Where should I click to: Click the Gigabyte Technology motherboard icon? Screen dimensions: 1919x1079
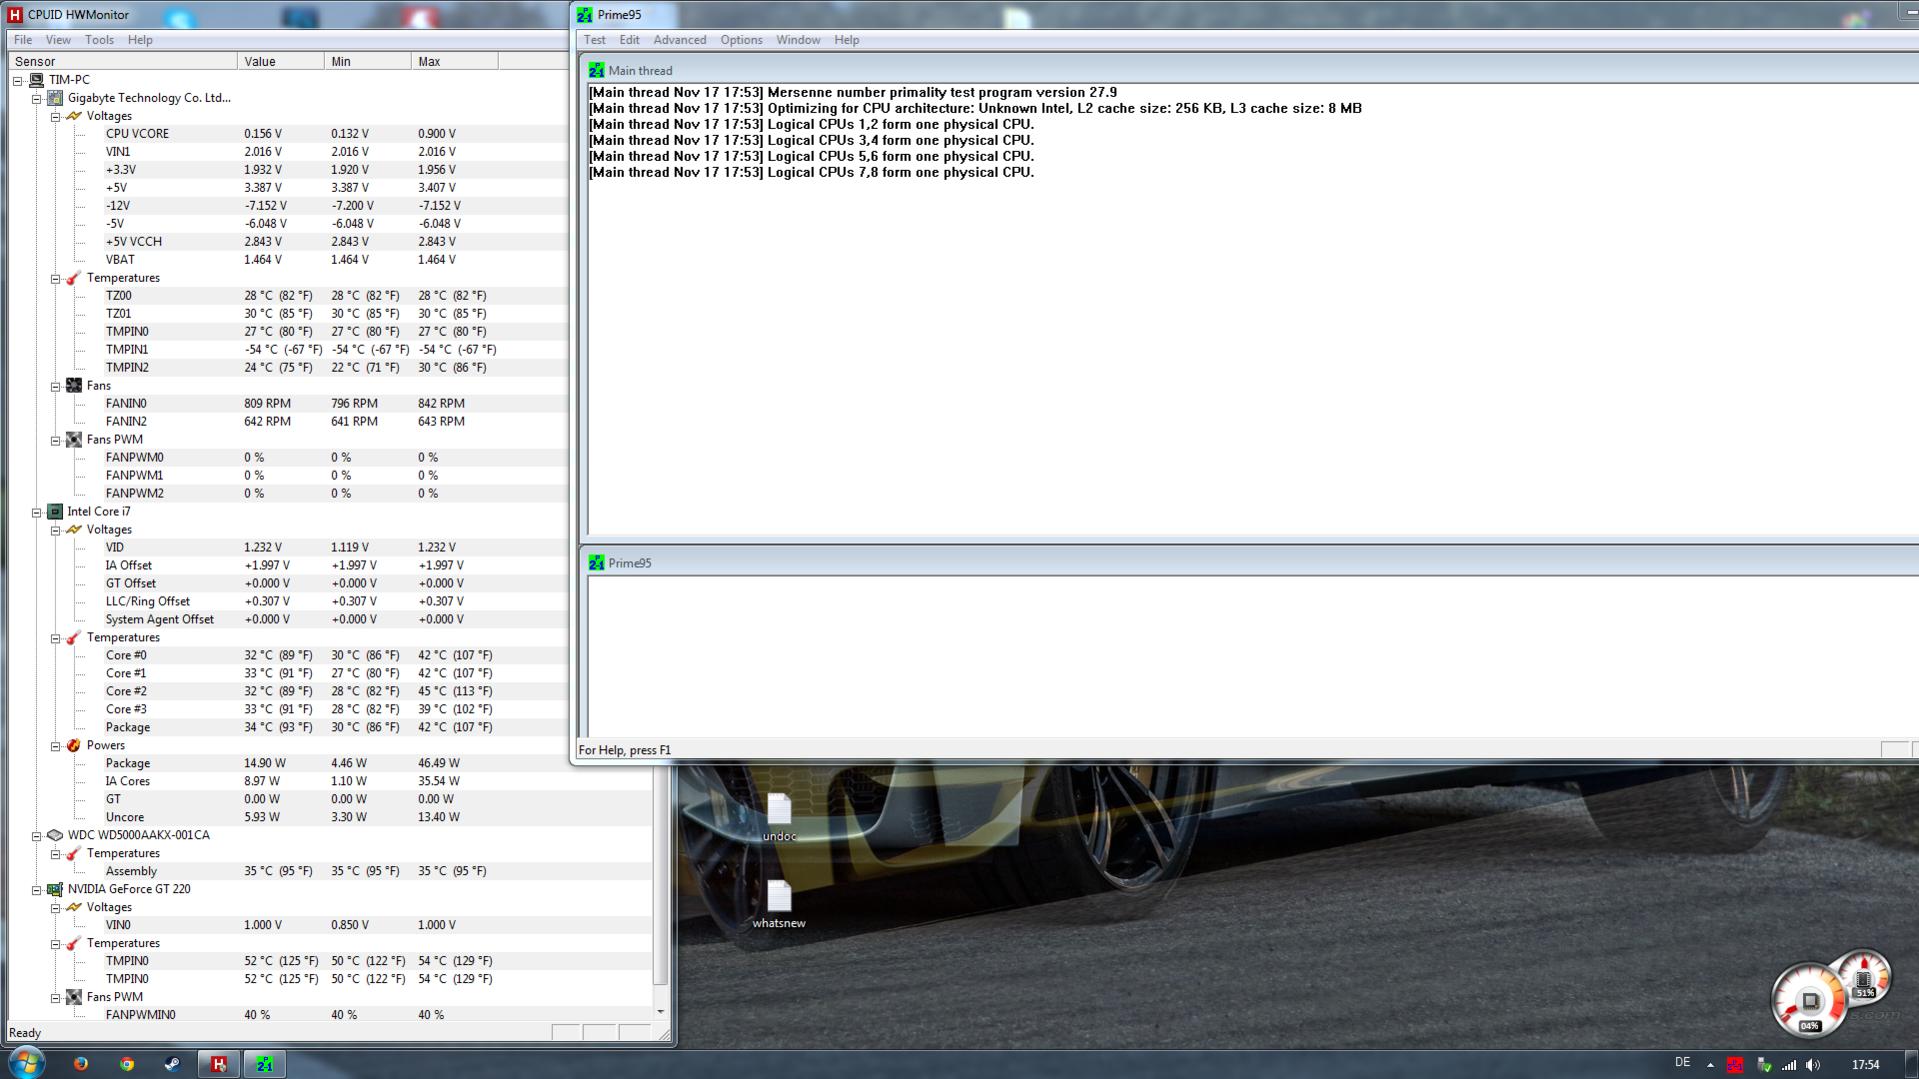pos(55,98)
